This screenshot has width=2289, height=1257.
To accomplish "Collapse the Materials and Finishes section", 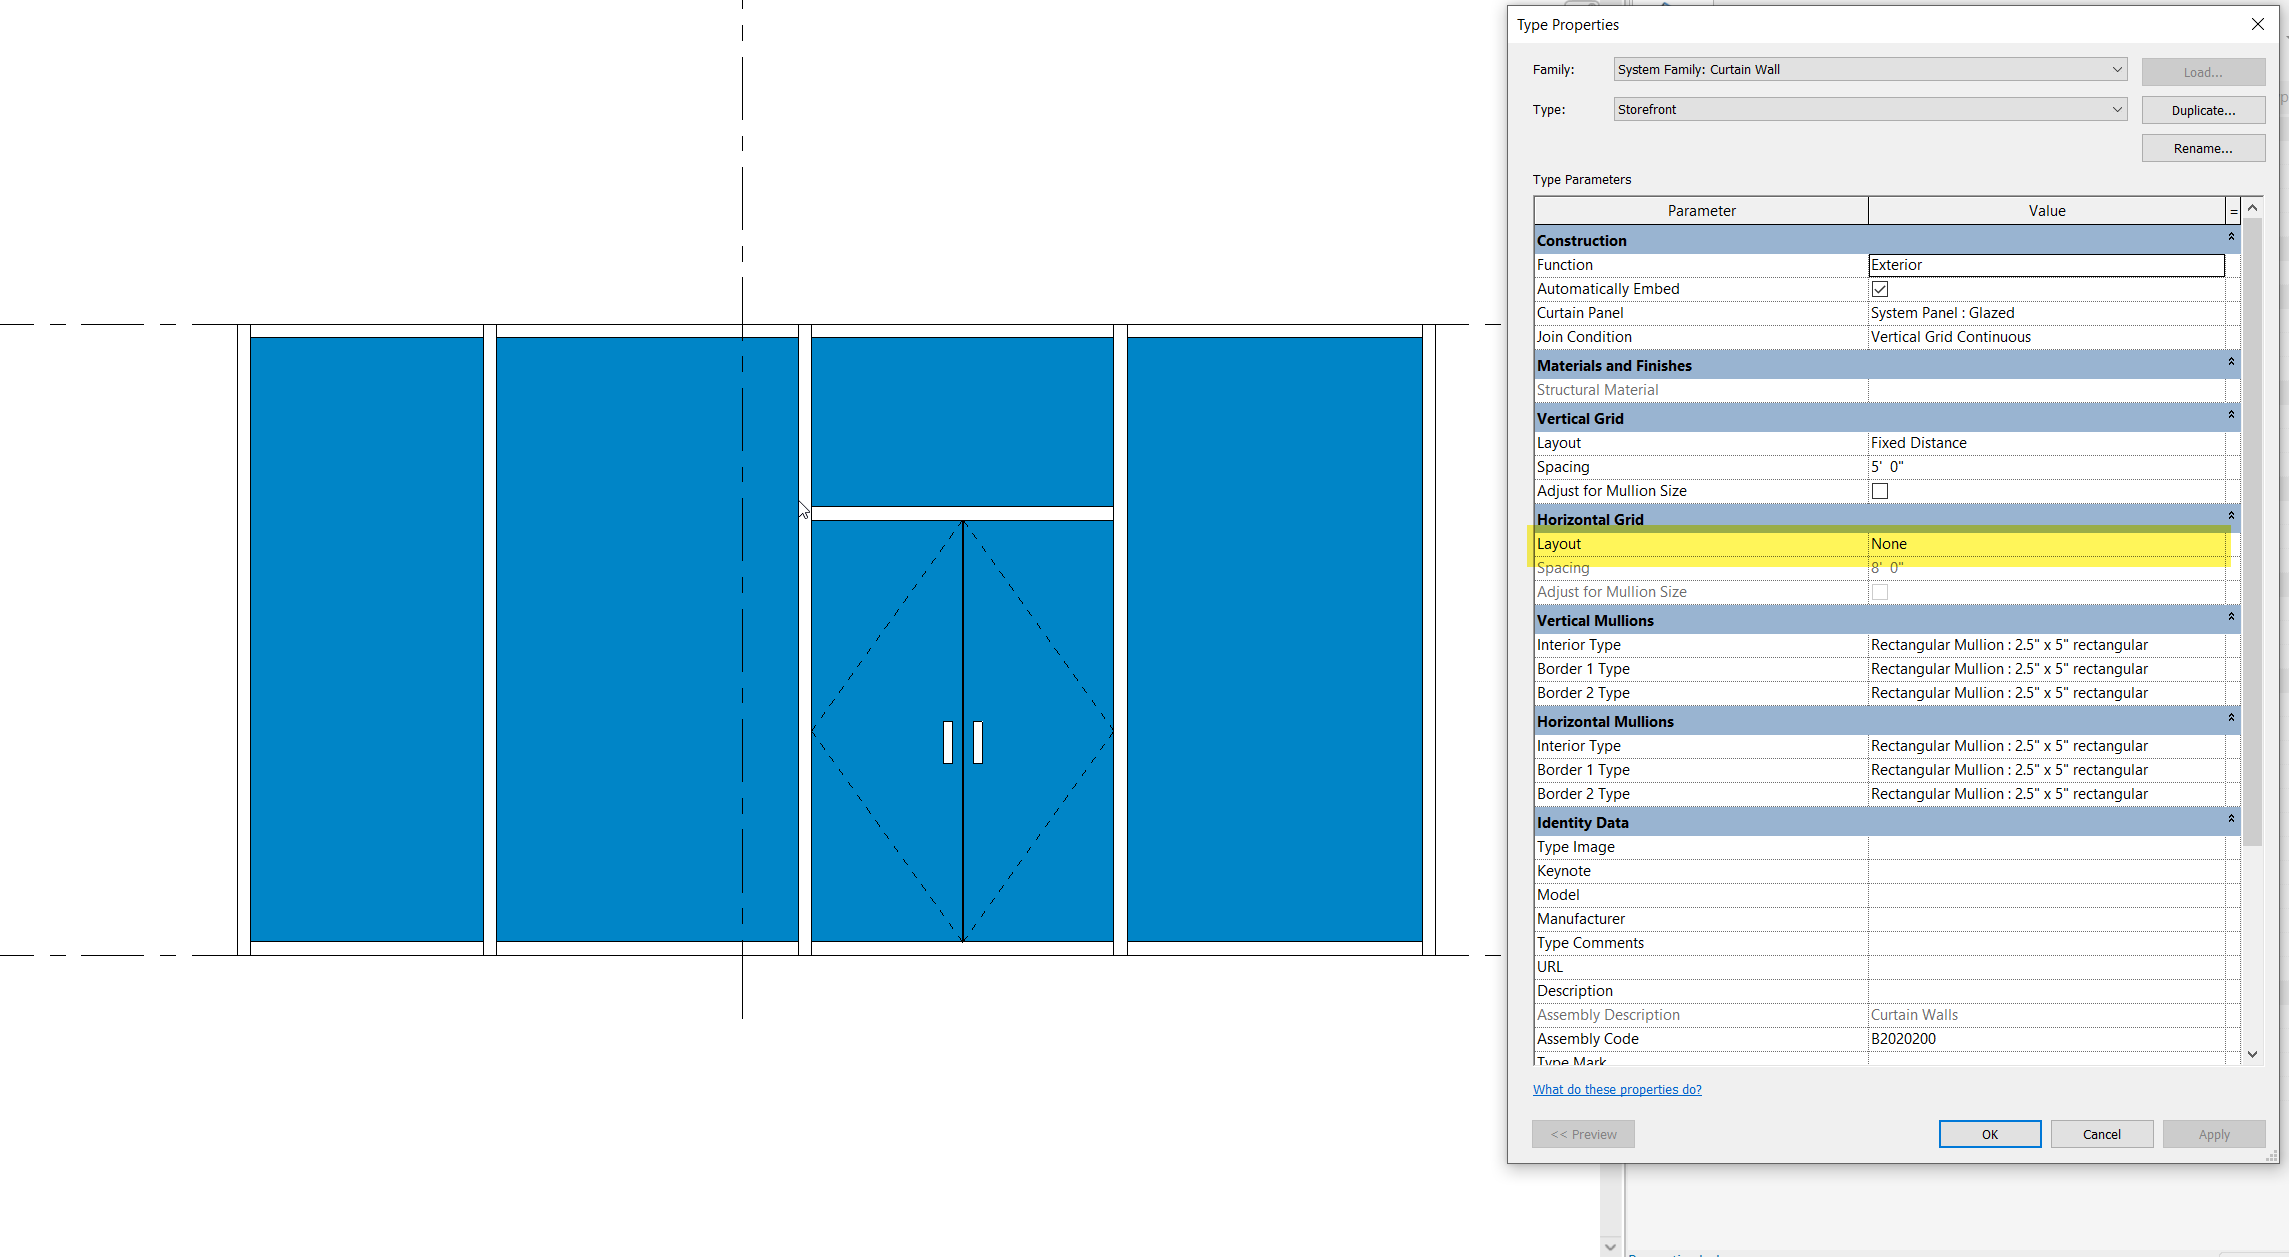I will (x=2231, y=362).
